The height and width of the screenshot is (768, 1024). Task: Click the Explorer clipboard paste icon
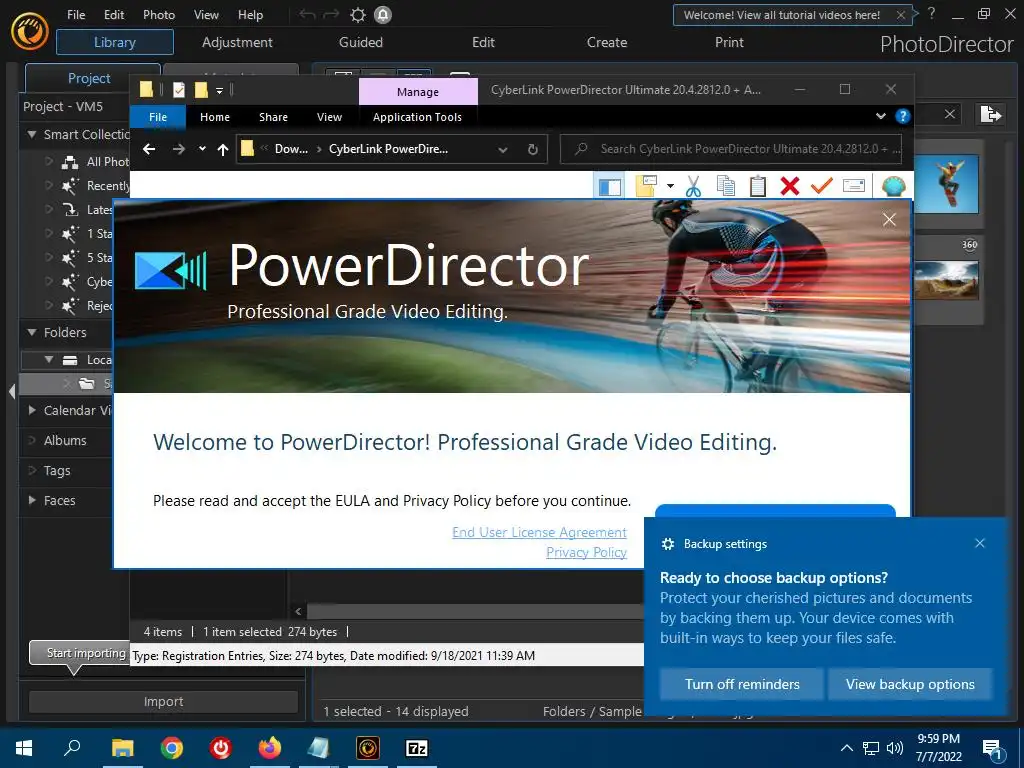pyautogui.click(x=758, y=186)
